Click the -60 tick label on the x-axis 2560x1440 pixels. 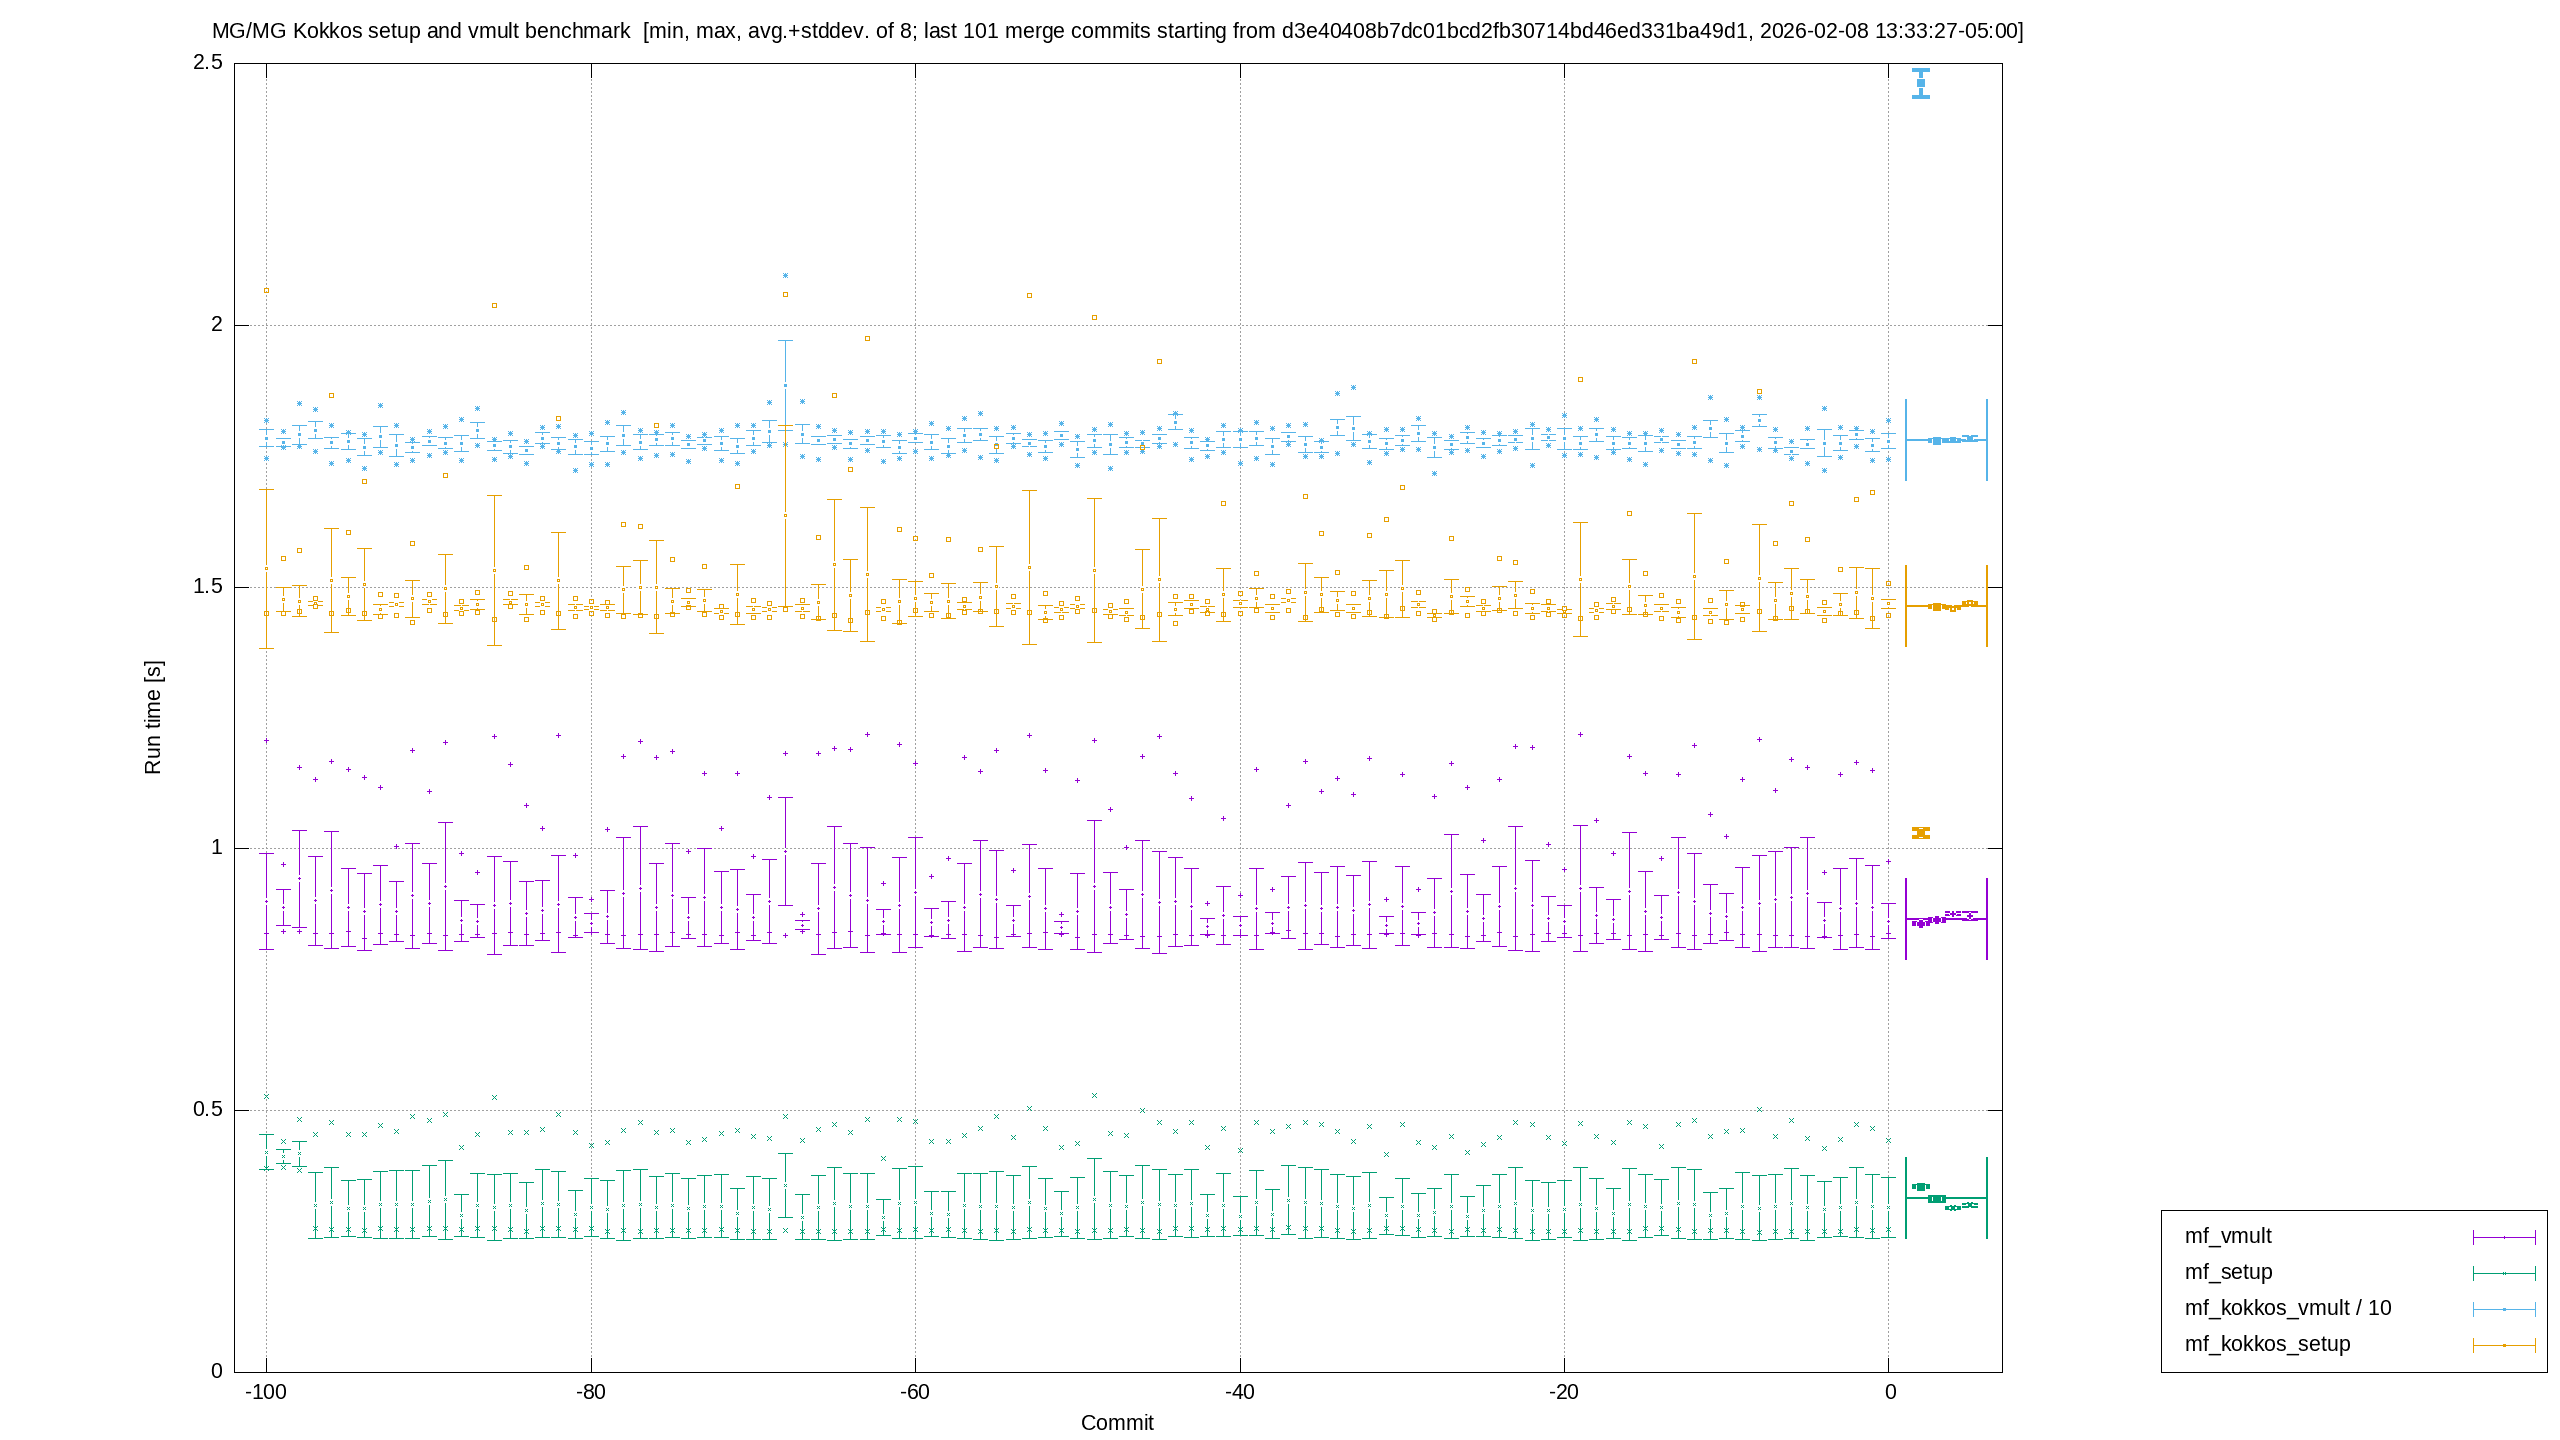pyautogui.click(x=915, y=1393)
